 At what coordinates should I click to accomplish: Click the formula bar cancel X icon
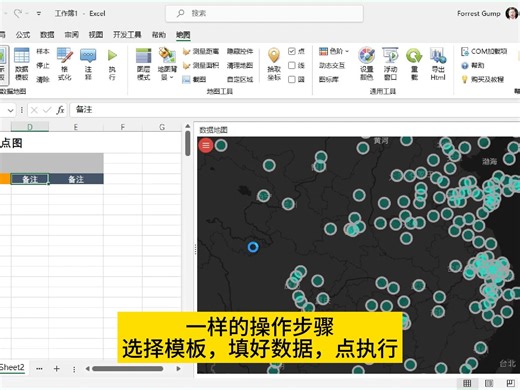click(x=34, y=110)
